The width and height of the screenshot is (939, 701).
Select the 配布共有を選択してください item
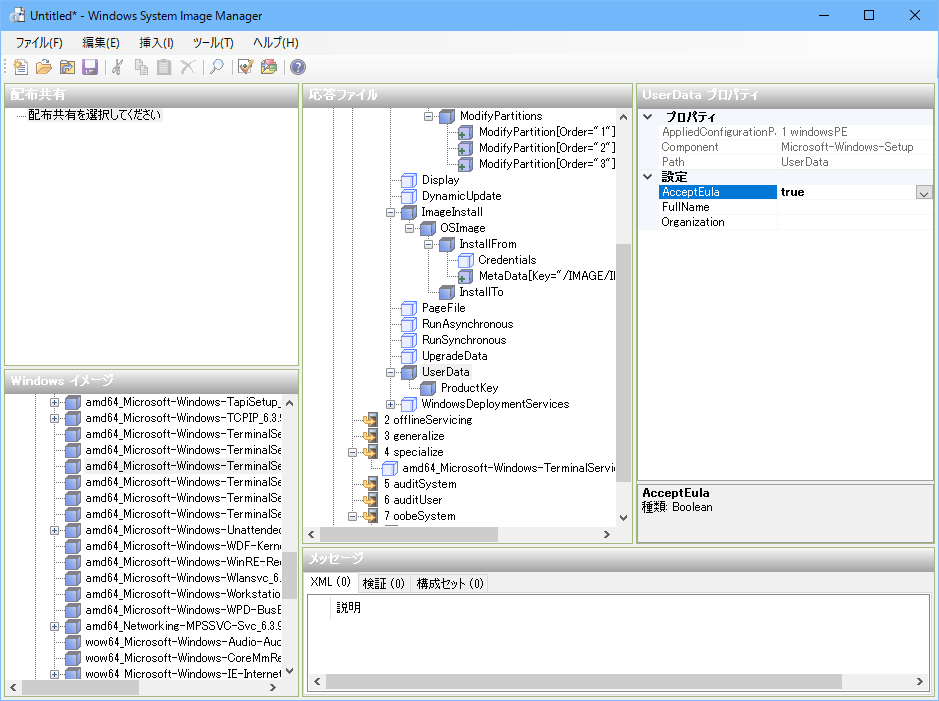95,115
